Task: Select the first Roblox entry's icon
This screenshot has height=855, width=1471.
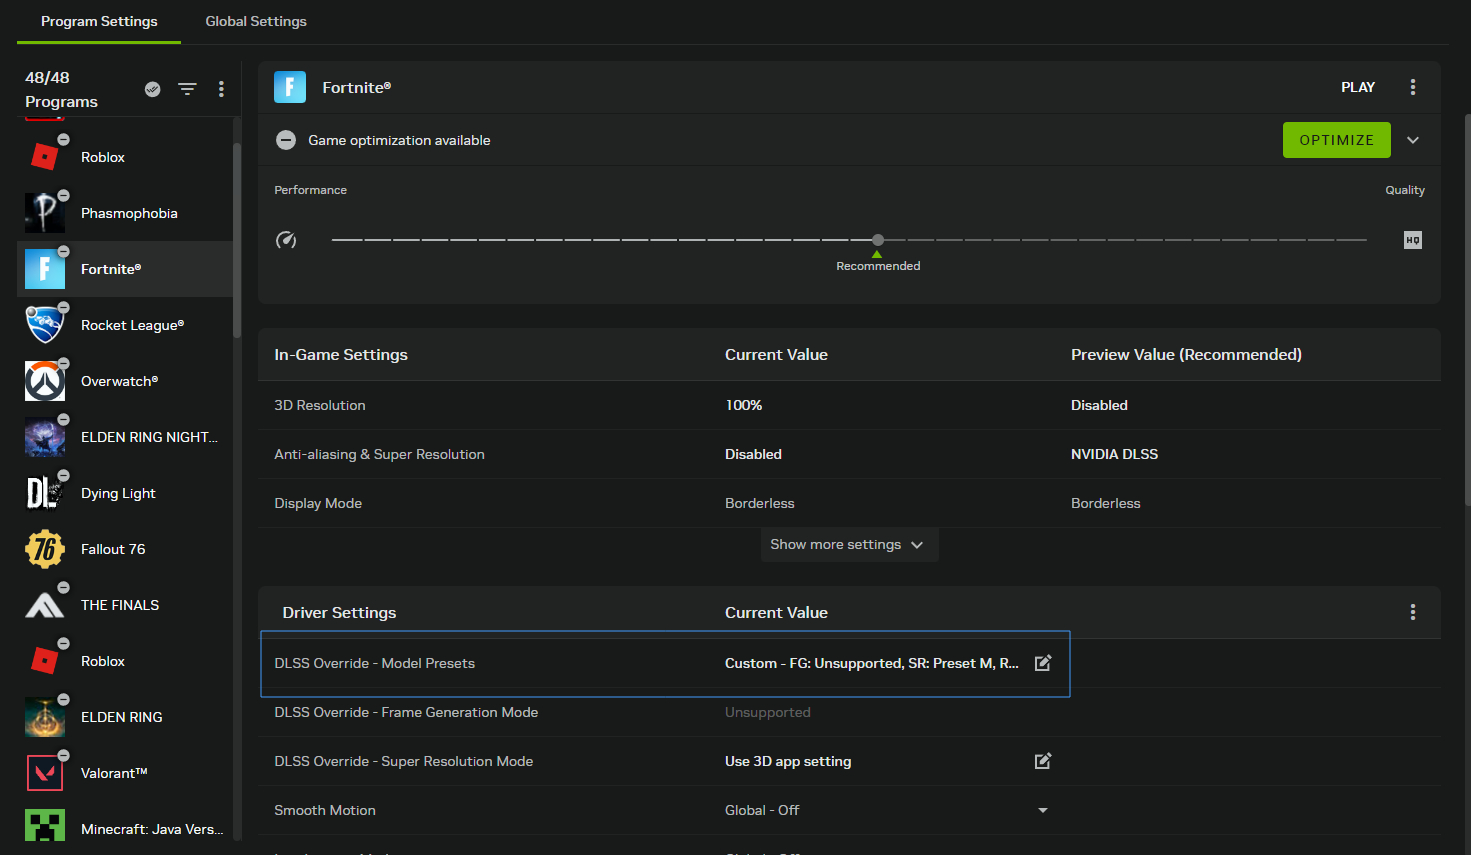Action: [45, 157]
